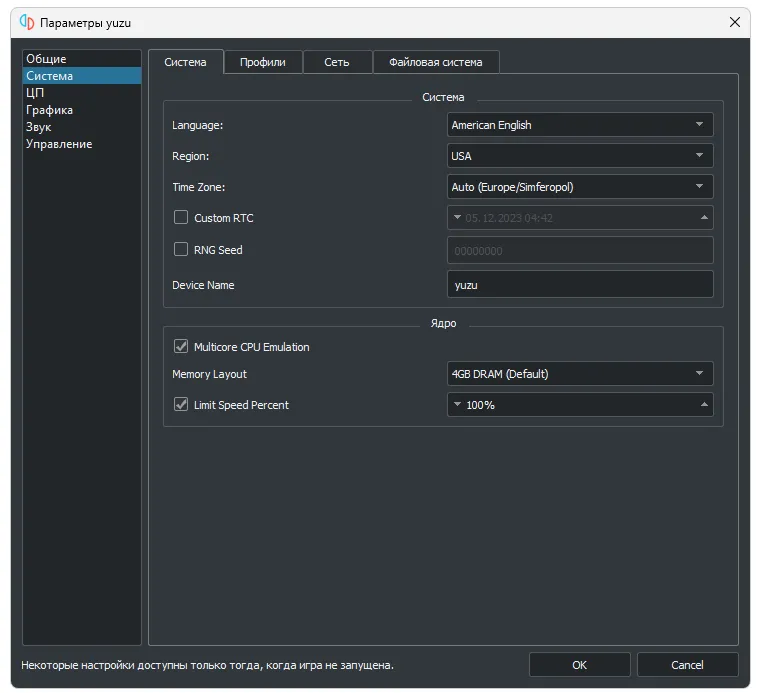
Task: Open the Region dropdown showing USA
Action: [x=580, y=156]
